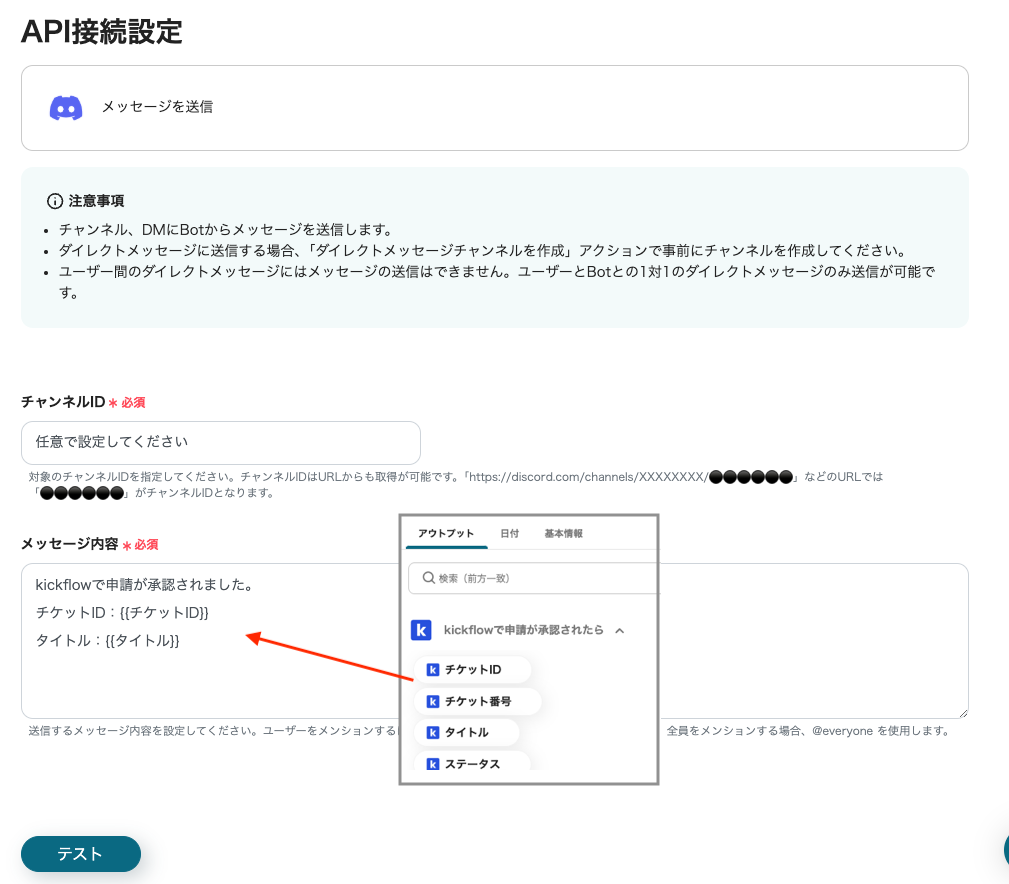
Task: Click the search magnifier icon in popup
Action: (x=429, y=578)
